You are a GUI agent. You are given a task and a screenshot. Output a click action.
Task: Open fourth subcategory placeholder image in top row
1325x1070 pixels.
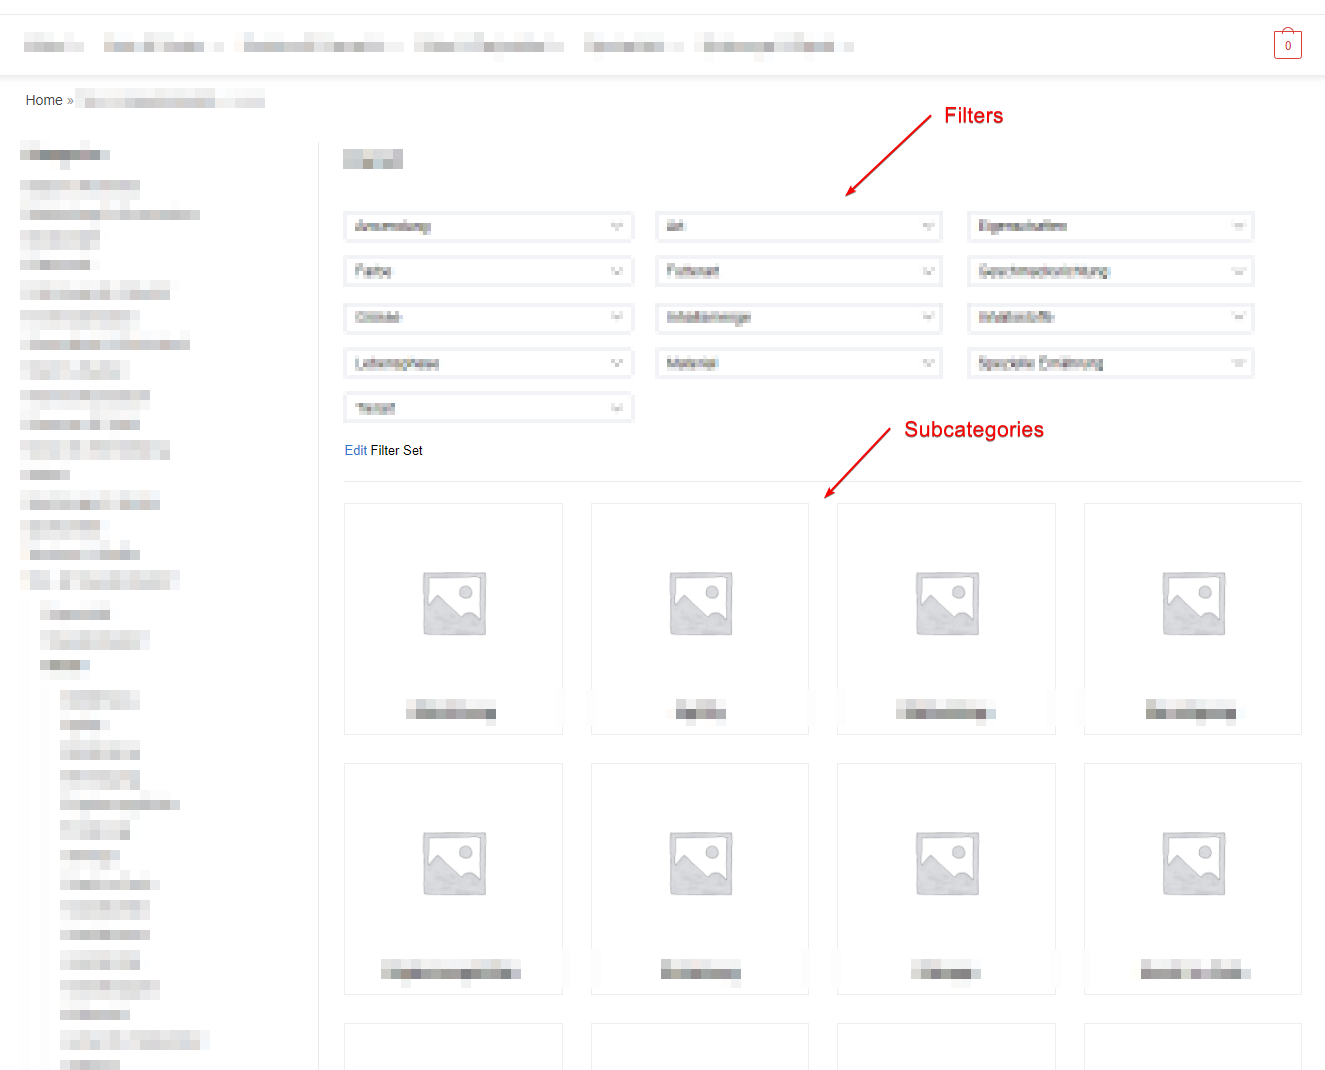click(1193, 604)
